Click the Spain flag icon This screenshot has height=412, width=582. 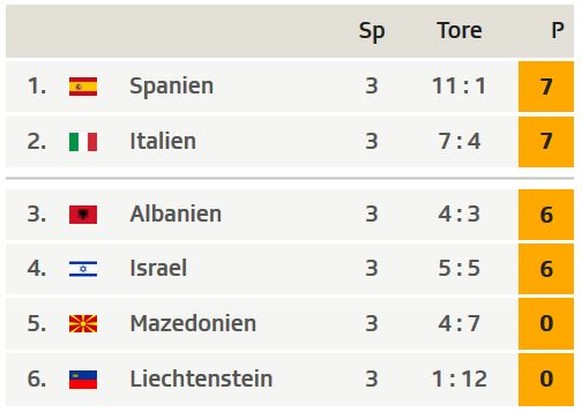click(x=83, y=86)
